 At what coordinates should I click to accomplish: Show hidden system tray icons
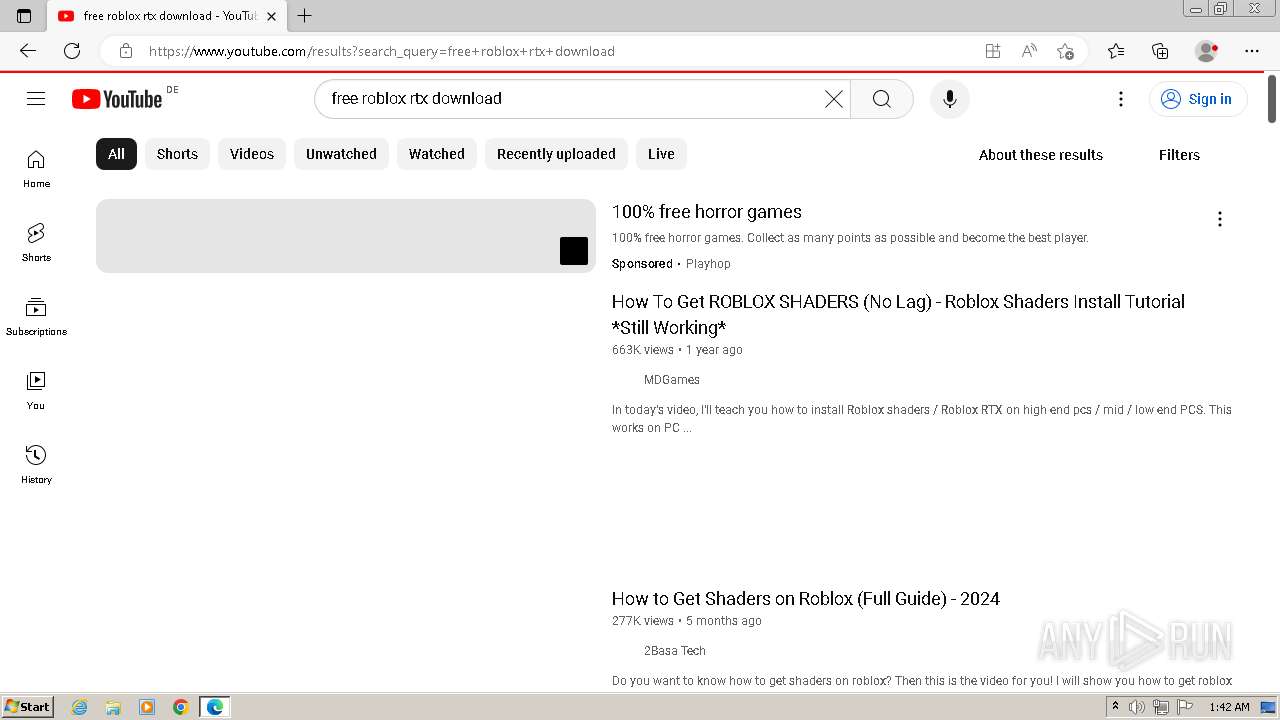pyautogui.click(x=1115, y=707)
